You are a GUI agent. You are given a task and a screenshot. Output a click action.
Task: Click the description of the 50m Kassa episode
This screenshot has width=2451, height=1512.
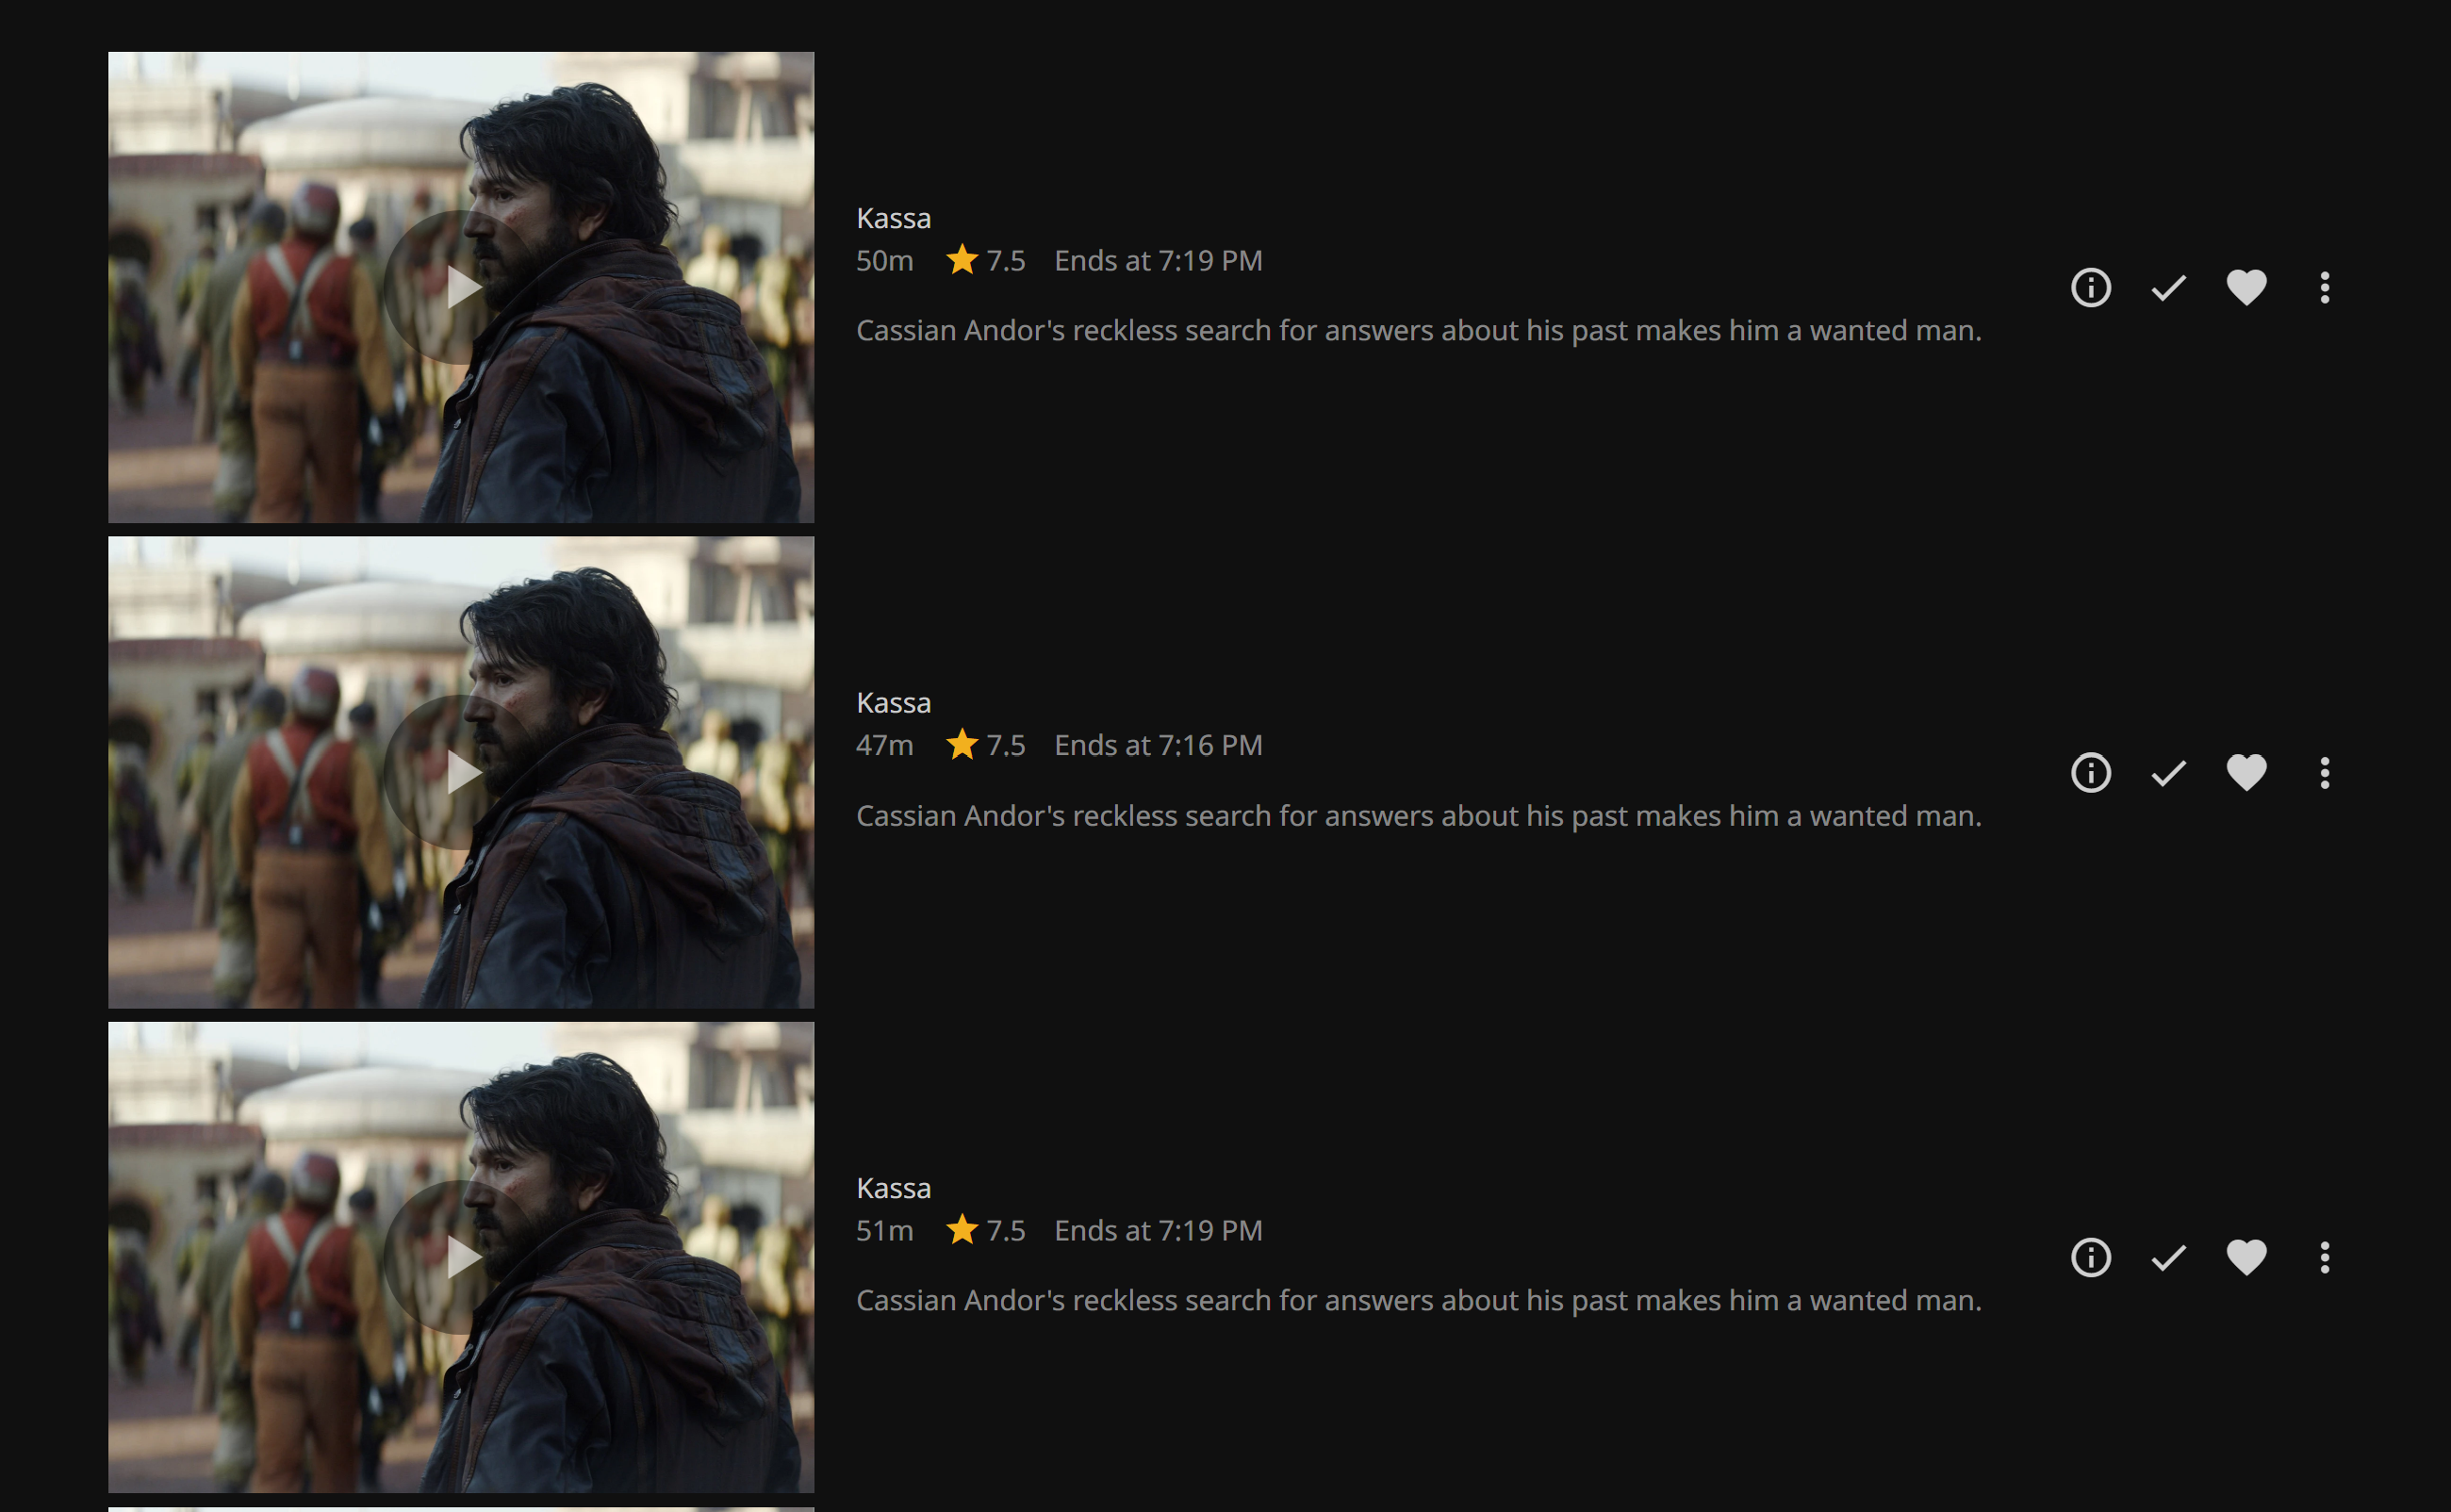click(x=1418, y=331)
